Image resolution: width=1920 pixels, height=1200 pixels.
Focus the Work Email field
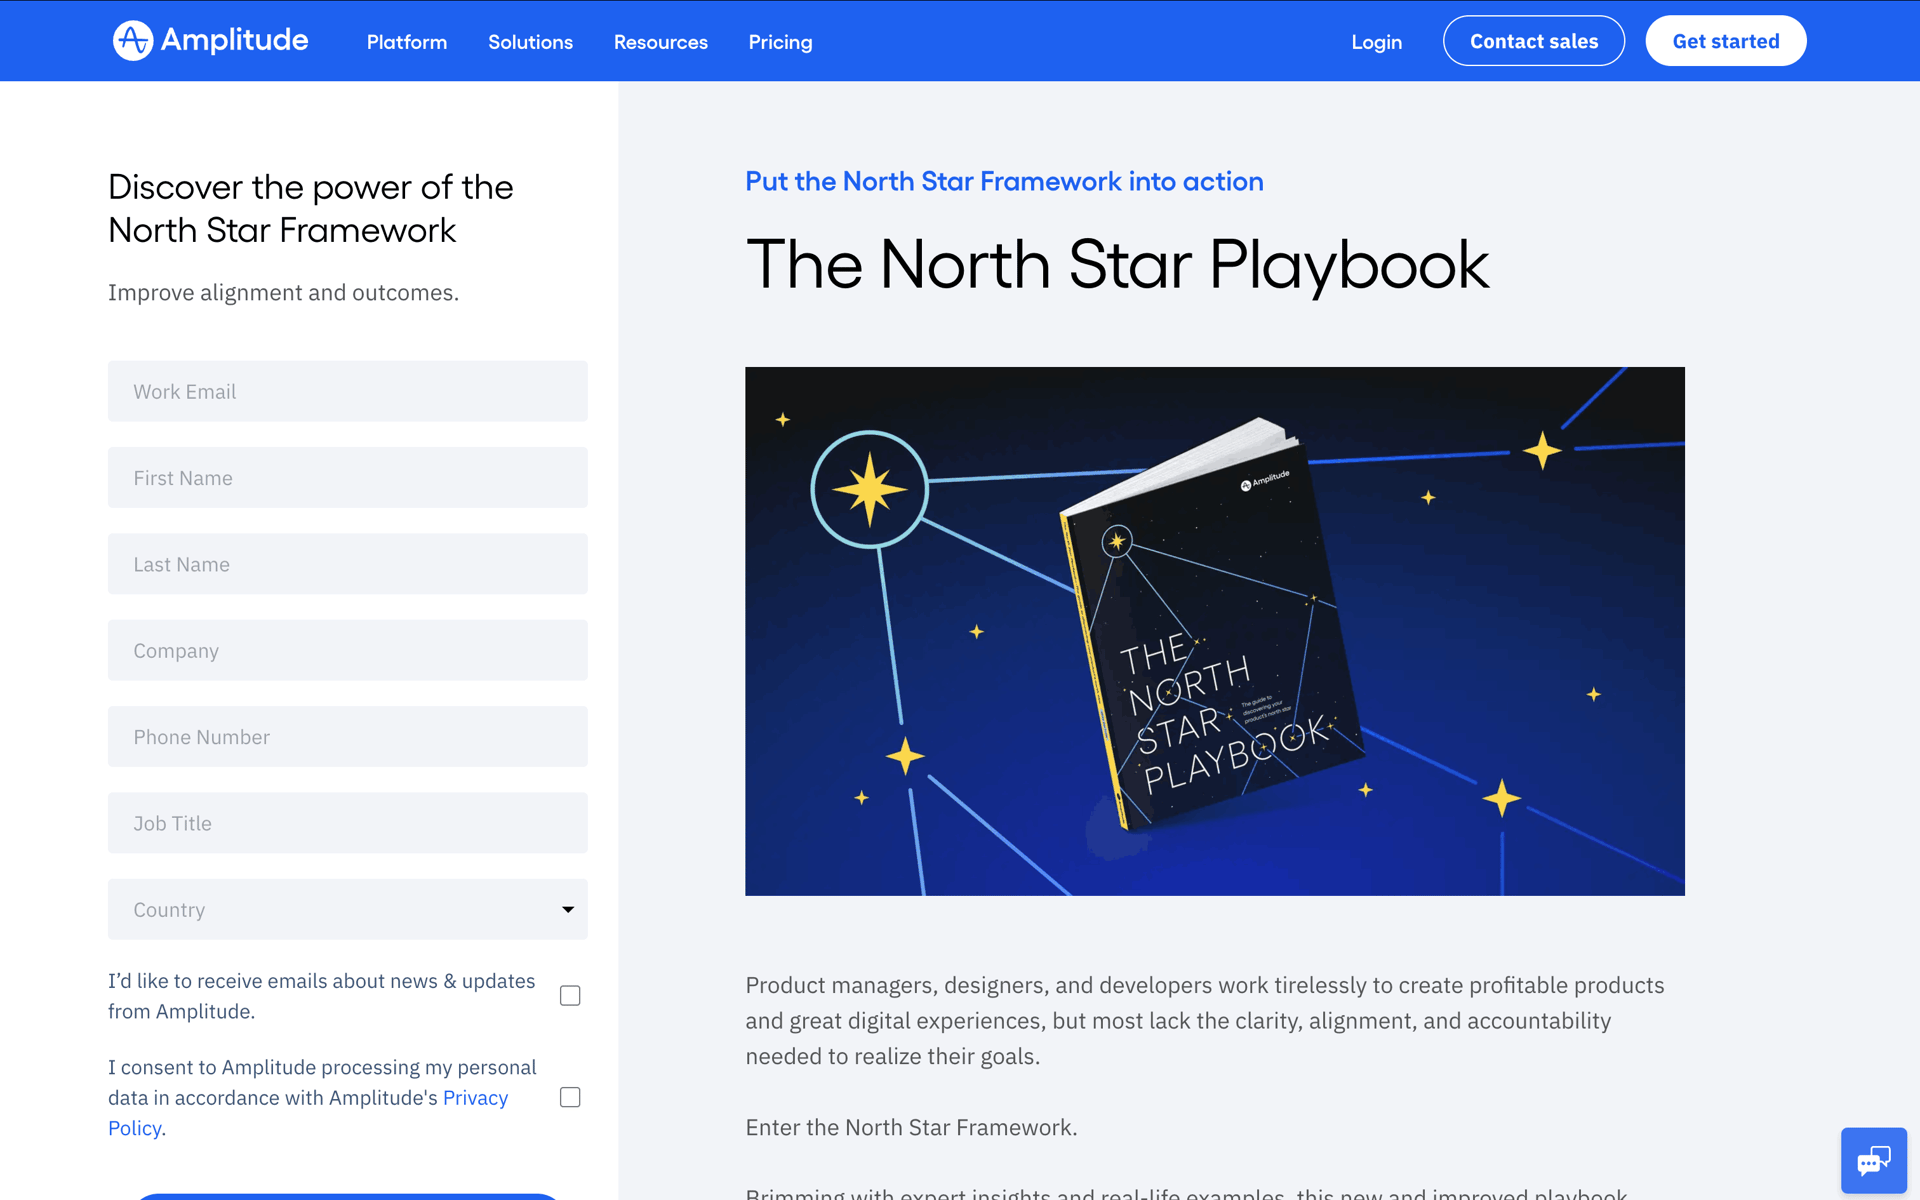point(348,391)
